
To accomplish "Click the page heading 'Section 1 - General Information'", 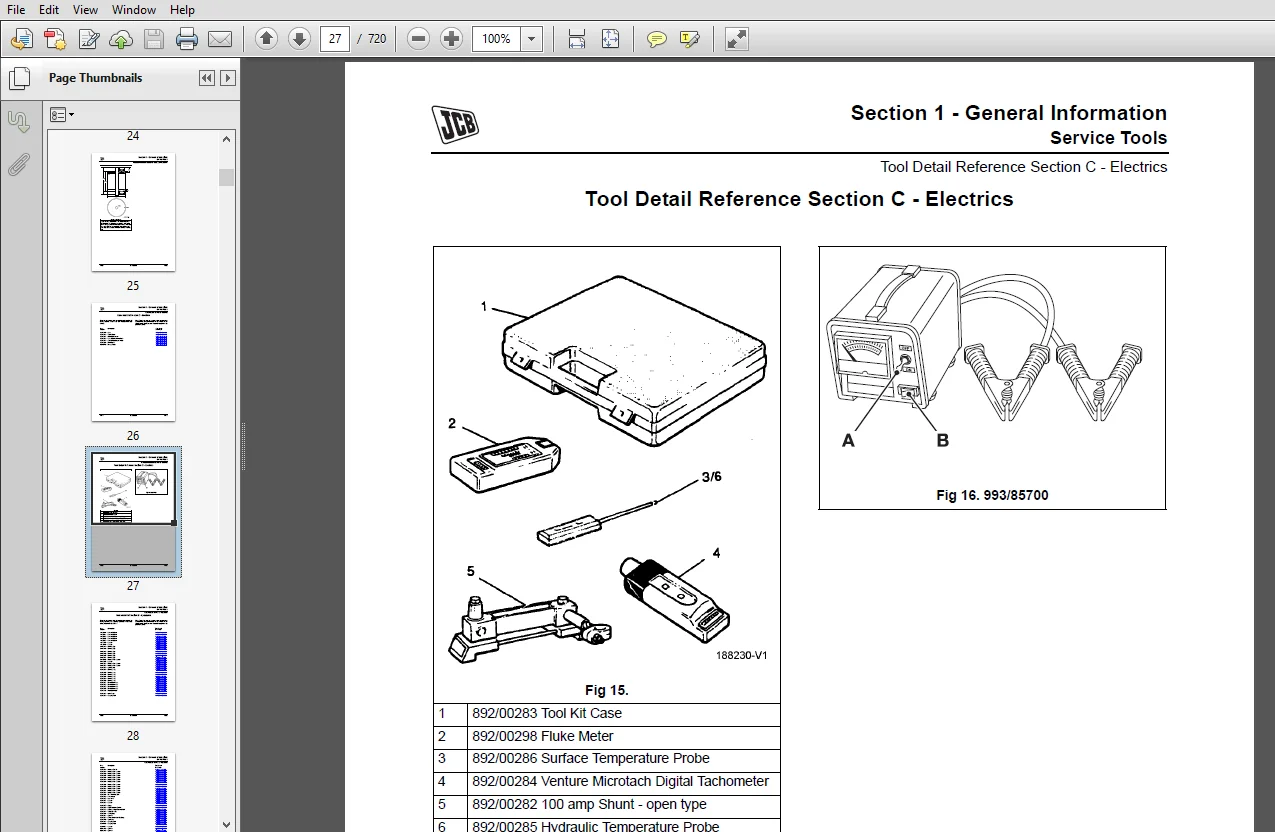I will (1009, 113).
